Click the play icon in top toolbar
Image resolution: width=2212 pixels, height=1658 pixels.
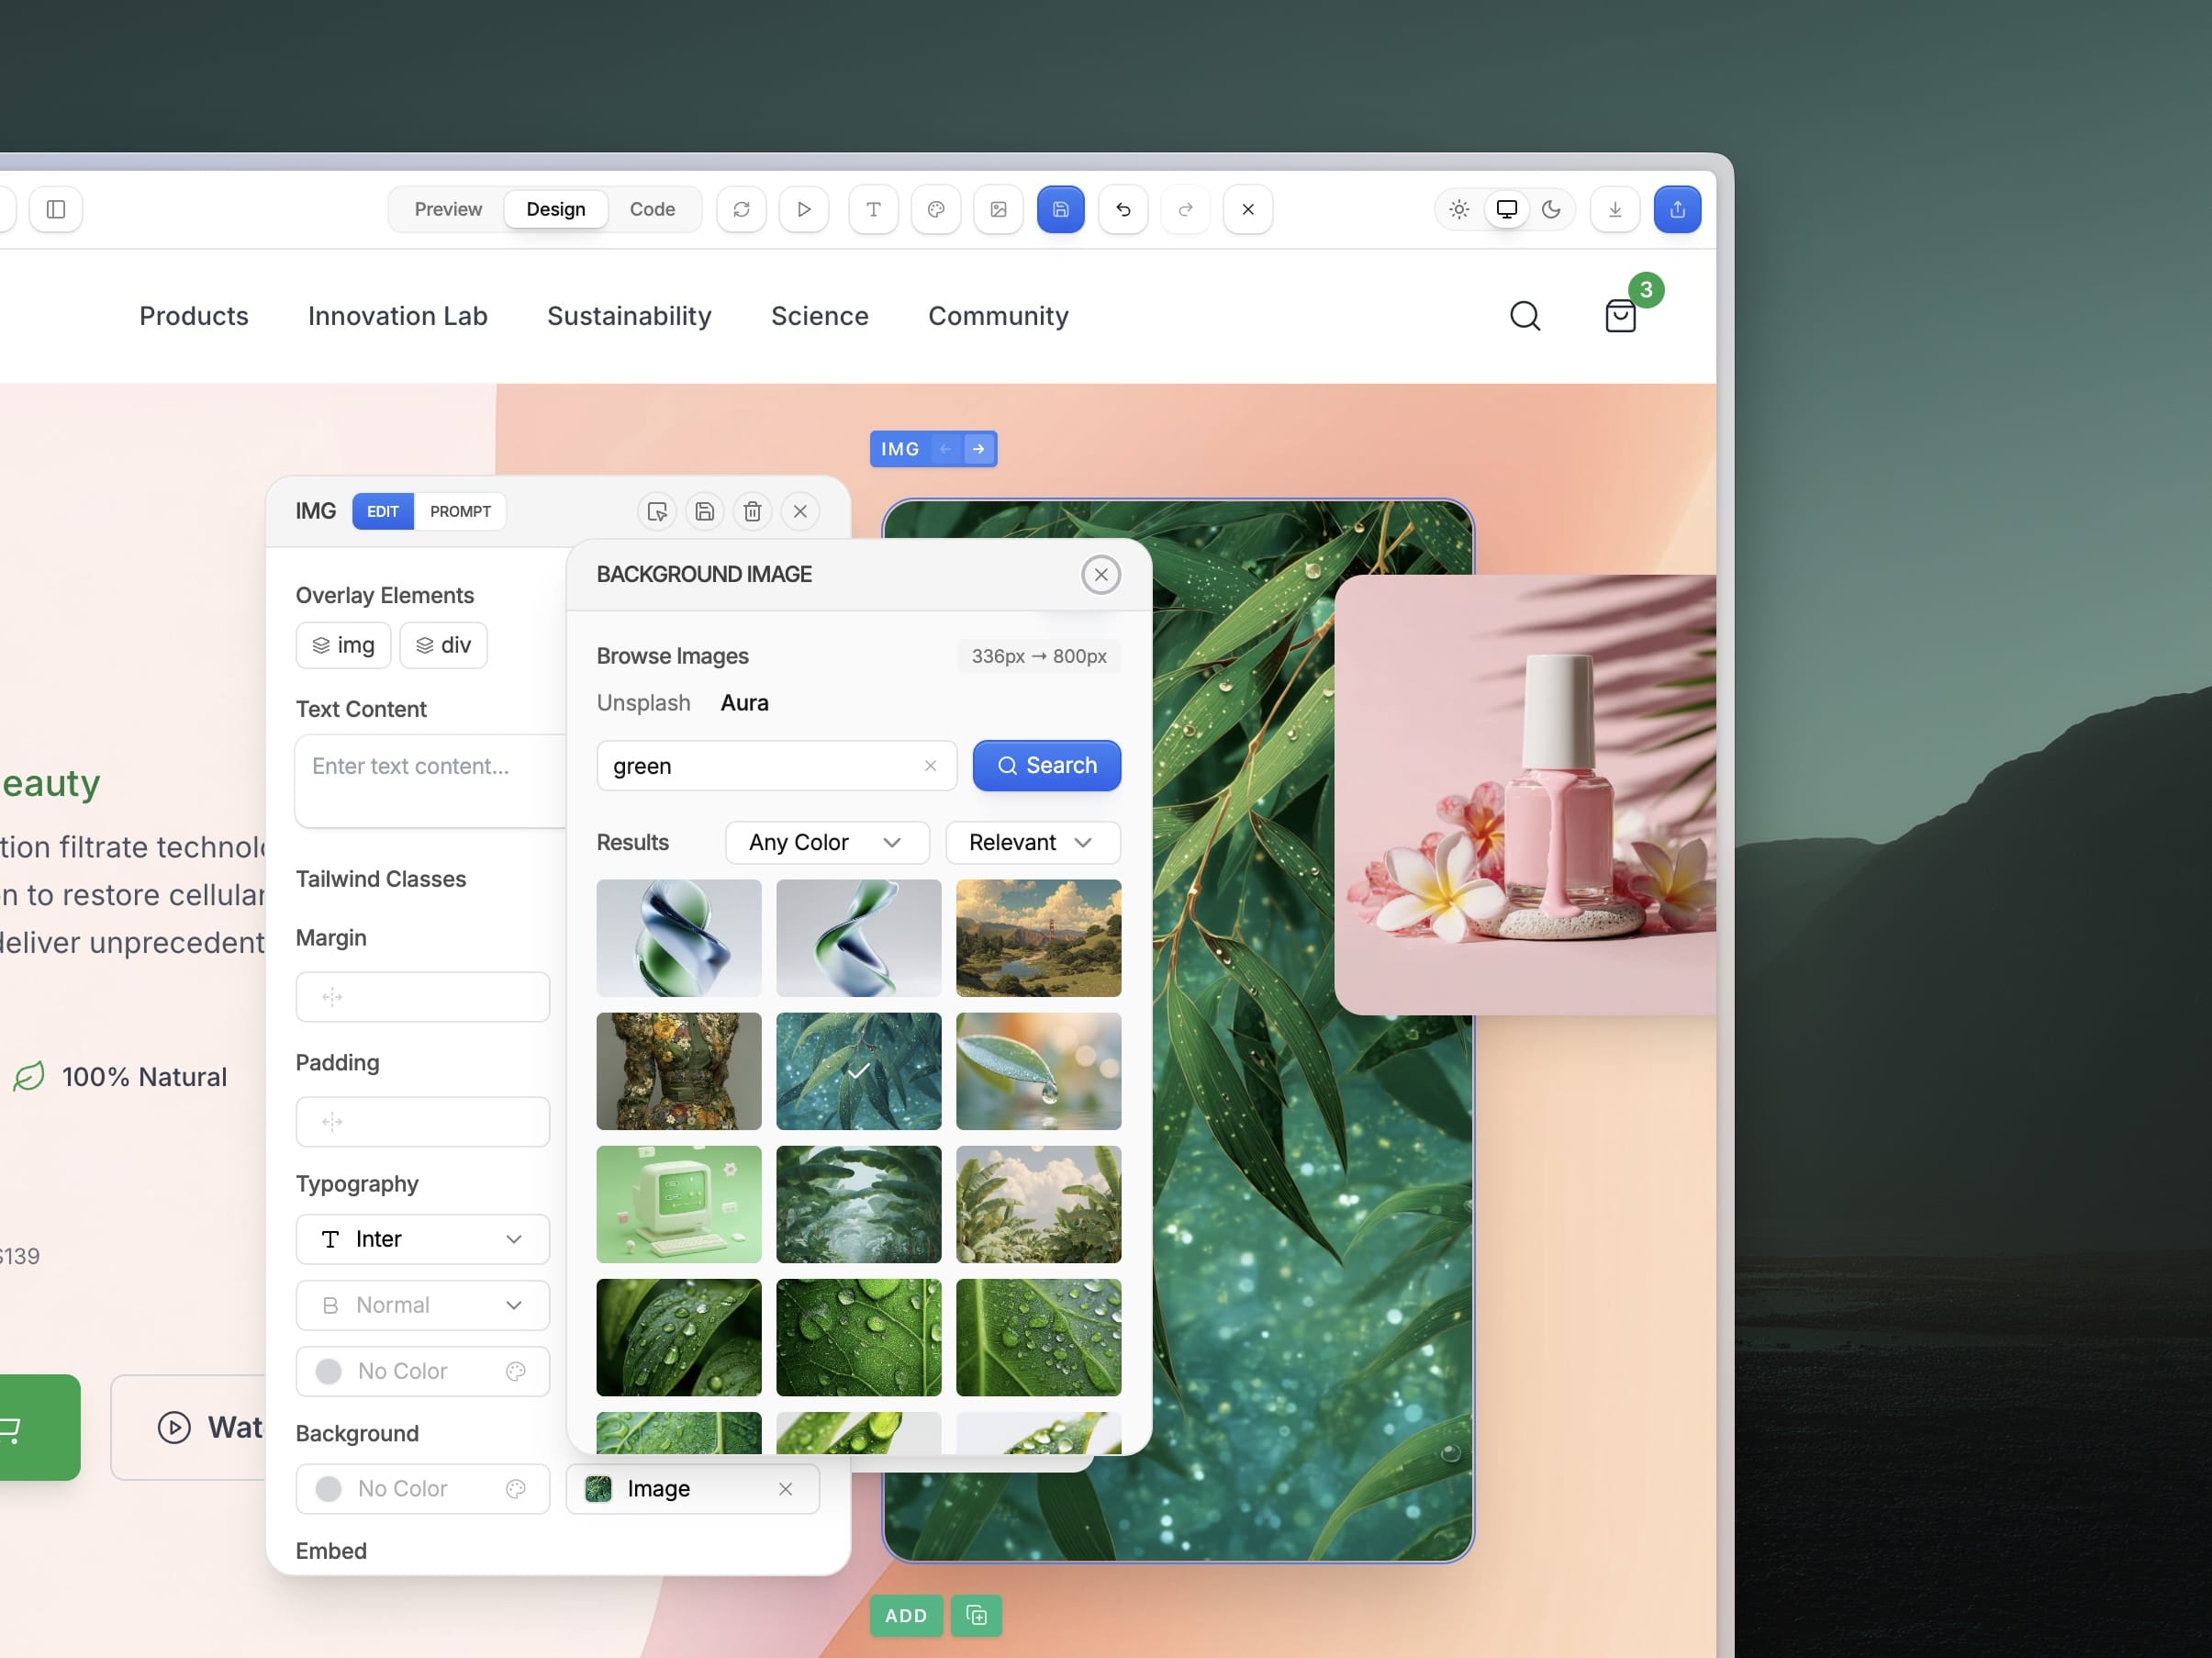(x=804, y=209)
